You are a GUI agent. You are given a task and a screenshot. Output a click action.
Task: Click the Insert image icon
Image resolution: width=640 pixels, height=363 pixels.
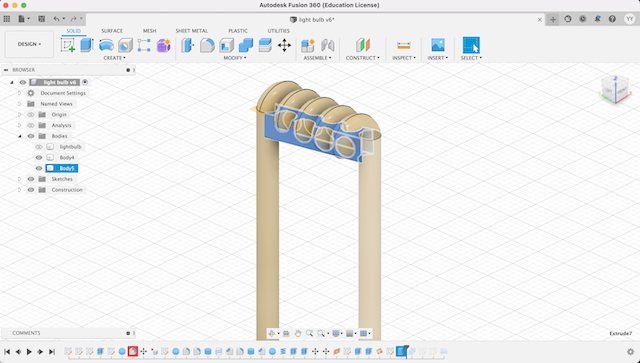tap(438, 45)
